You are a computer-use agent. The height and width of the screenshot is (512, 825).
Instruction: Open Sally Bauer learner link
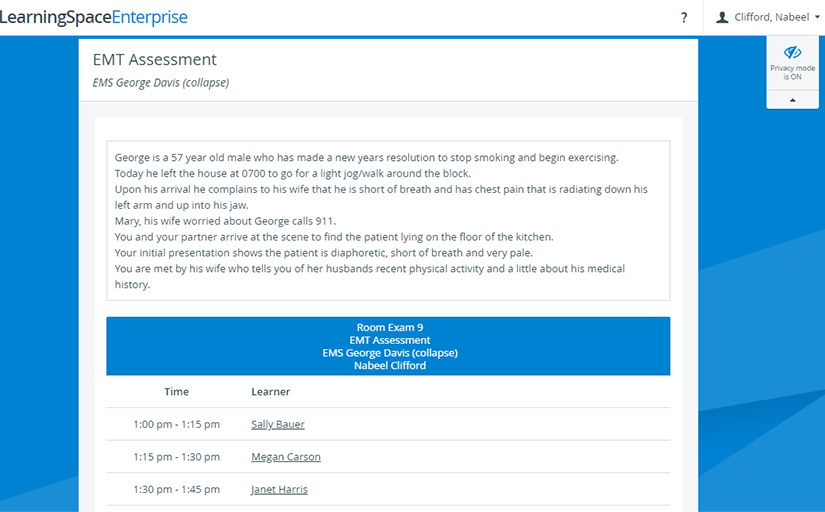click(278, 424)
